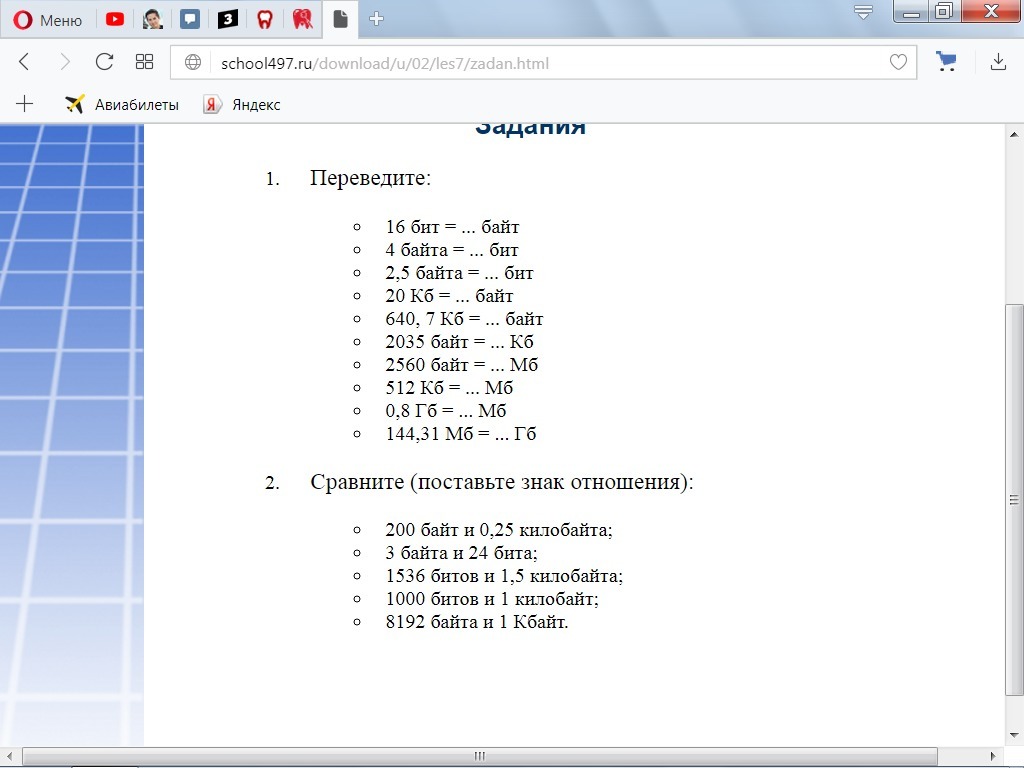
Task: Open the downloads icon
Action: click(998, 62)
